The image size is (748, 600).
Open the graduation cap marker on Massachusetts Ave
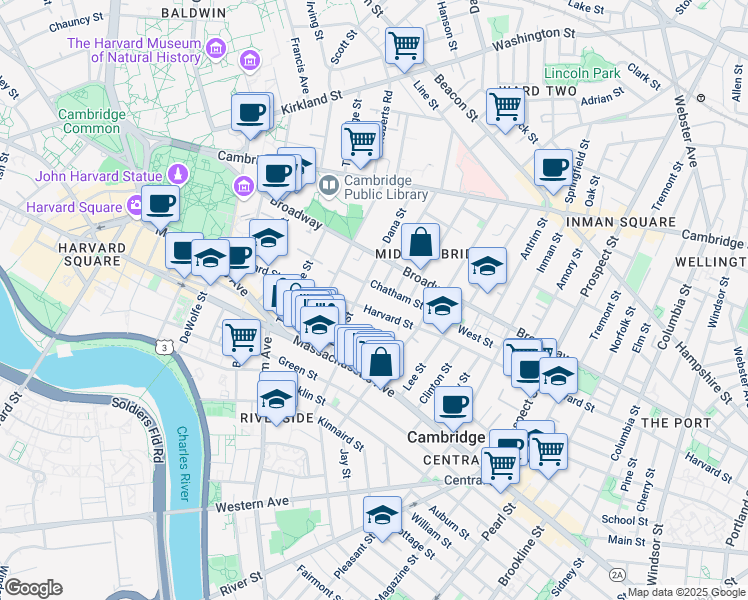(319, 329)
